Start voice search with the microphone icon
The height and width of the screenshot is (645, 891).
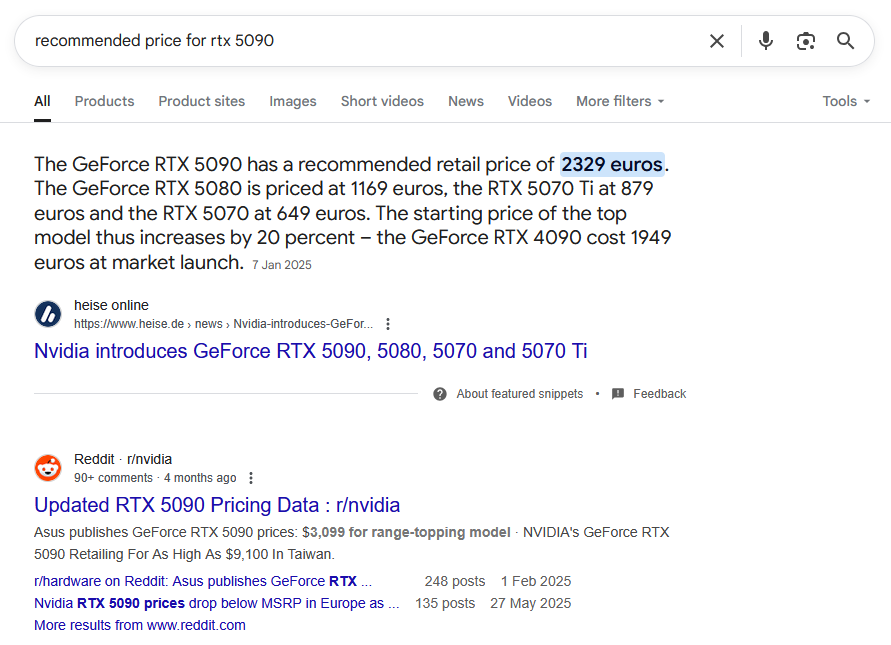[x=765, y=41]
